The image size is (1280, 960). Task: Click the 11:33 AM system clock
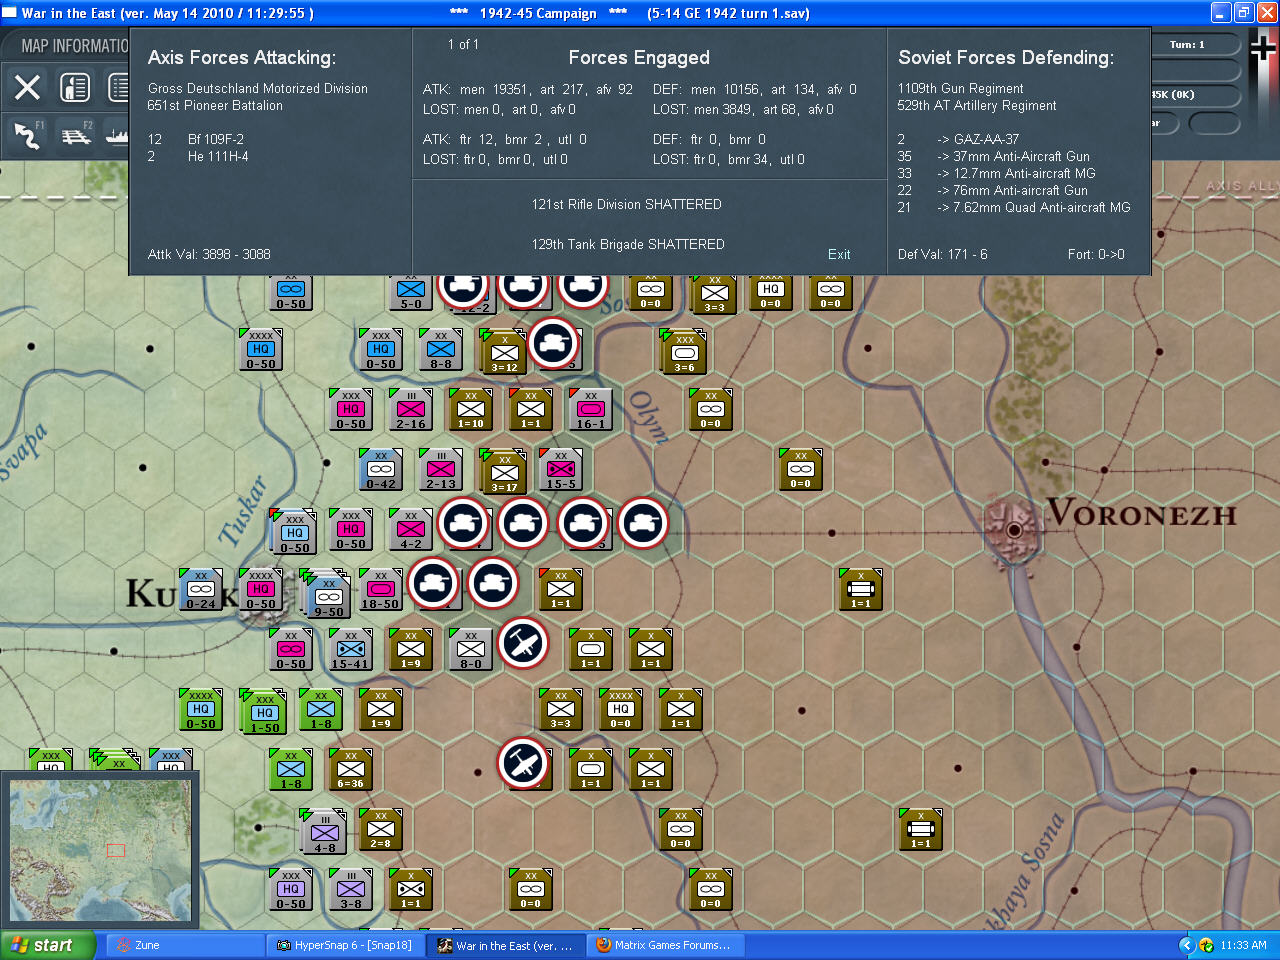click(1243, 945)
